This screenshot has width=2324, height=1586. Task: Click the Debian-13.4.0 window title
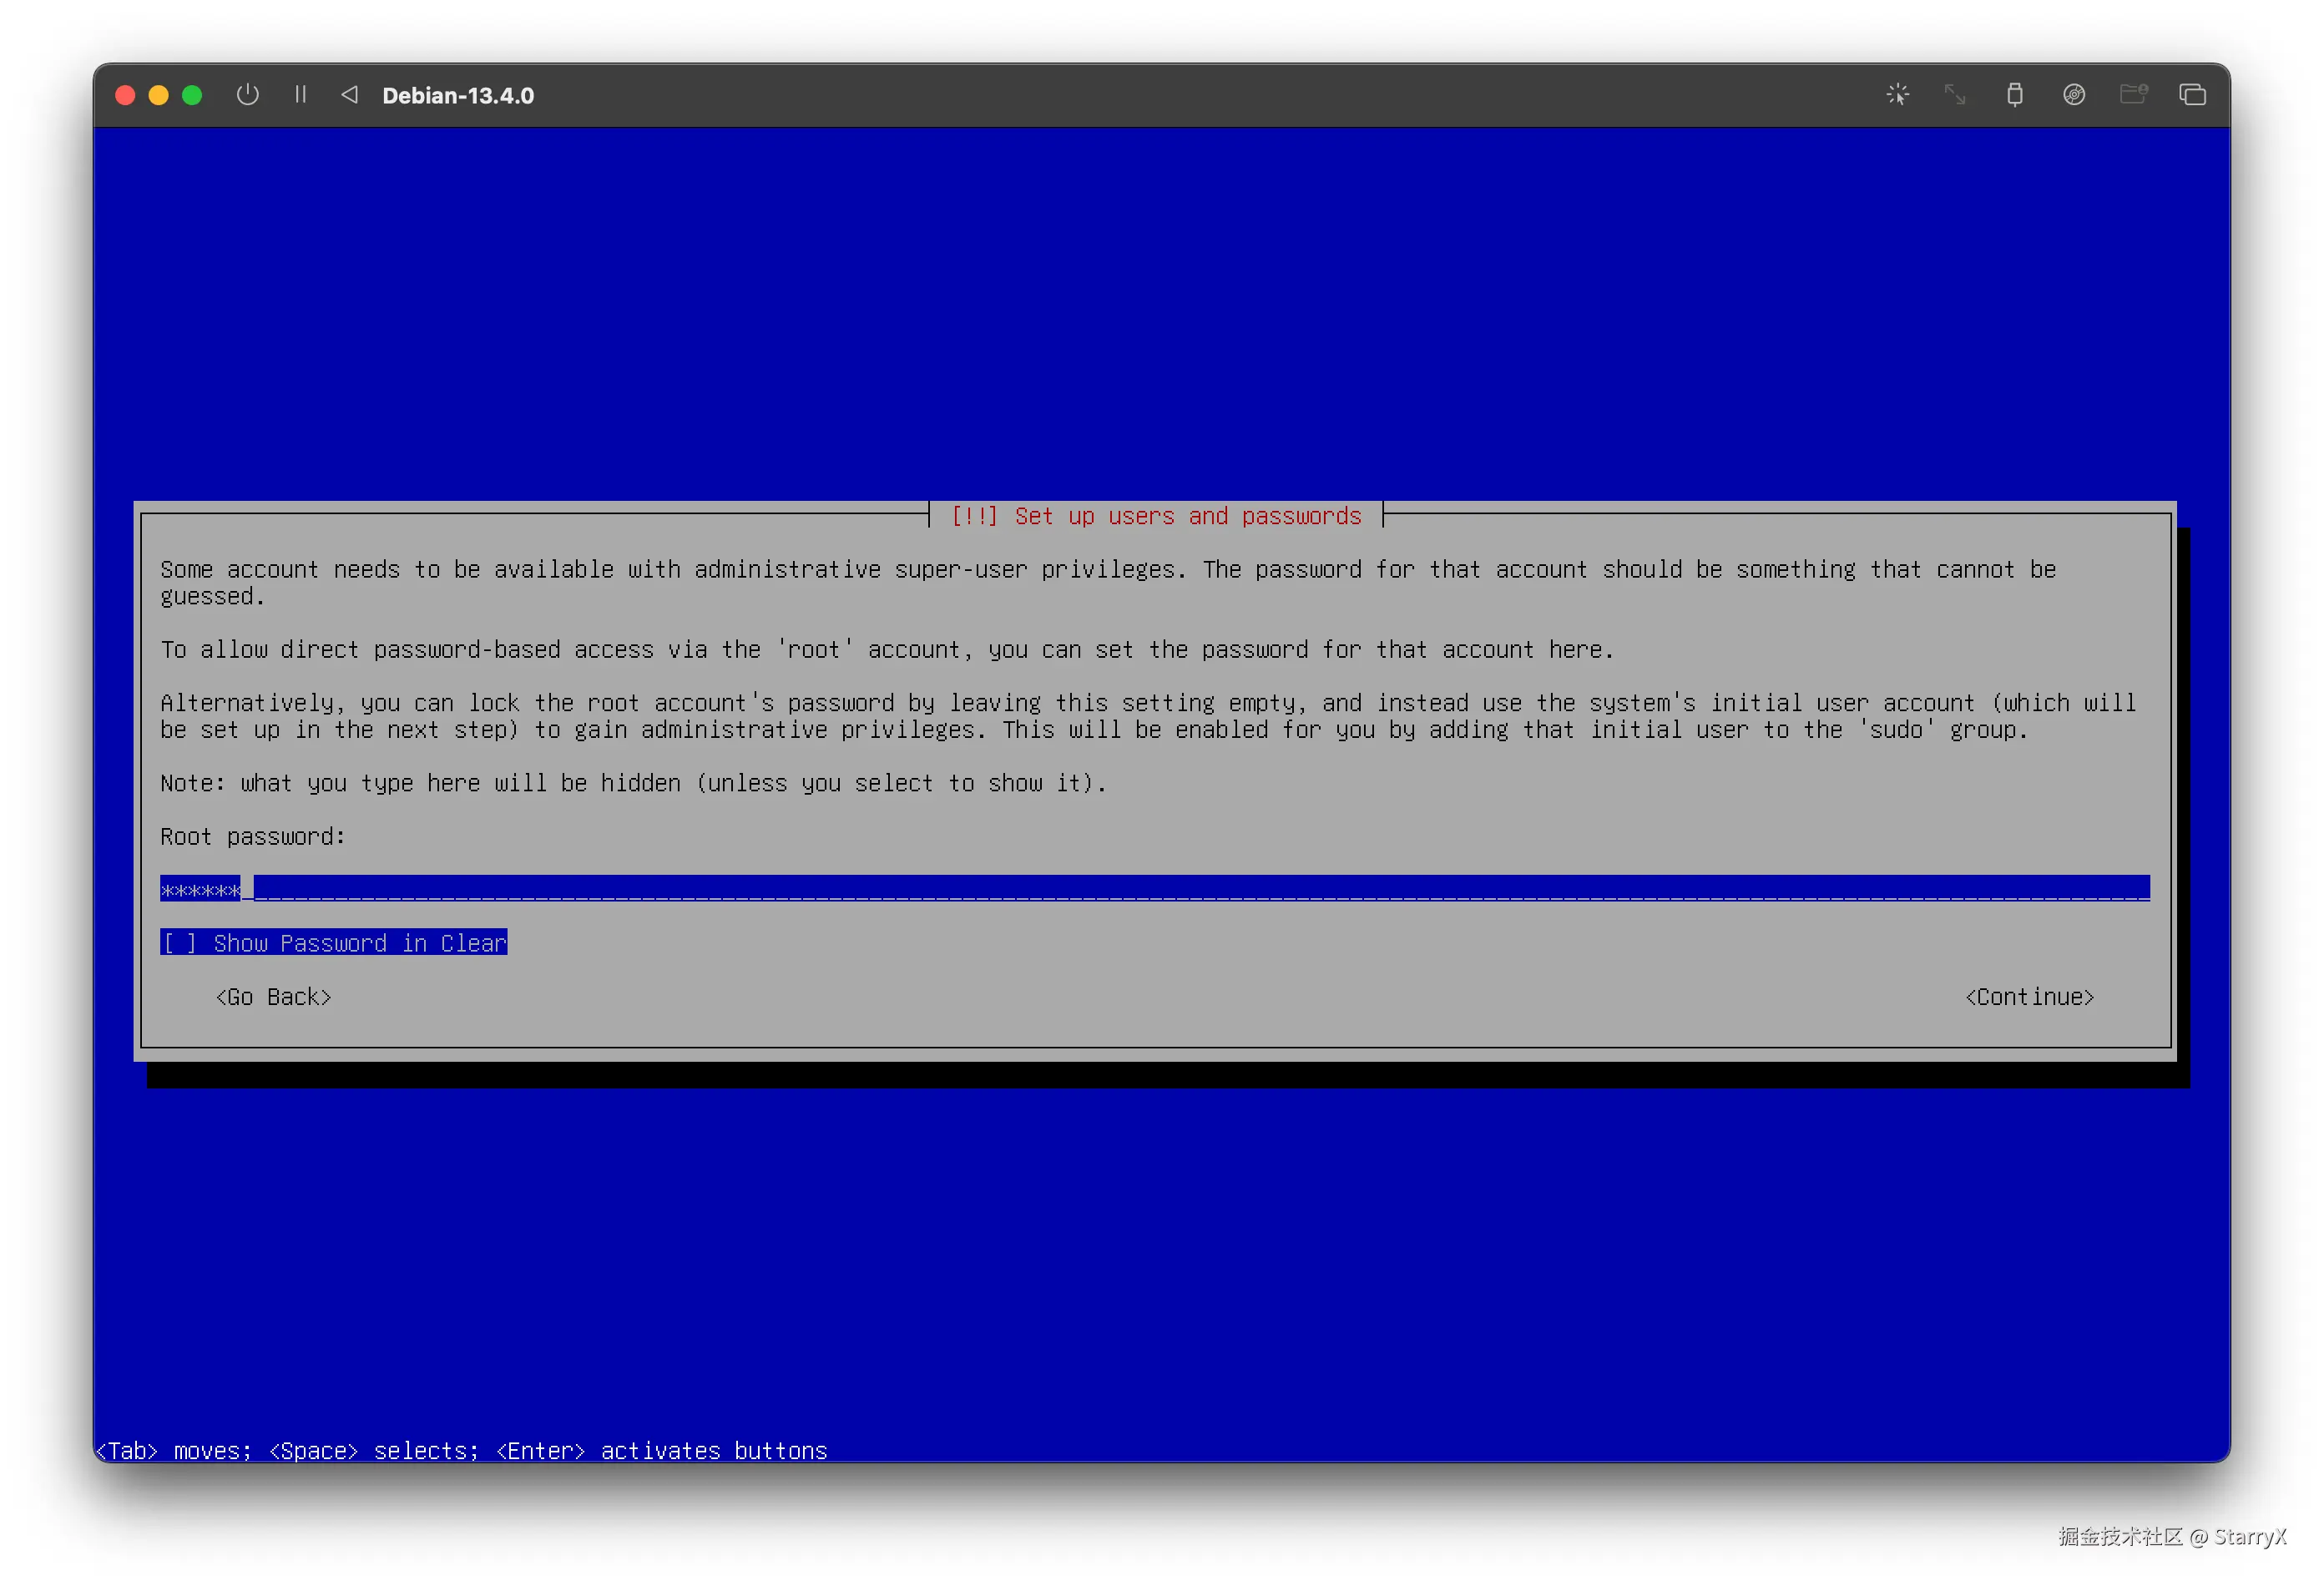[x=458, y=96]
